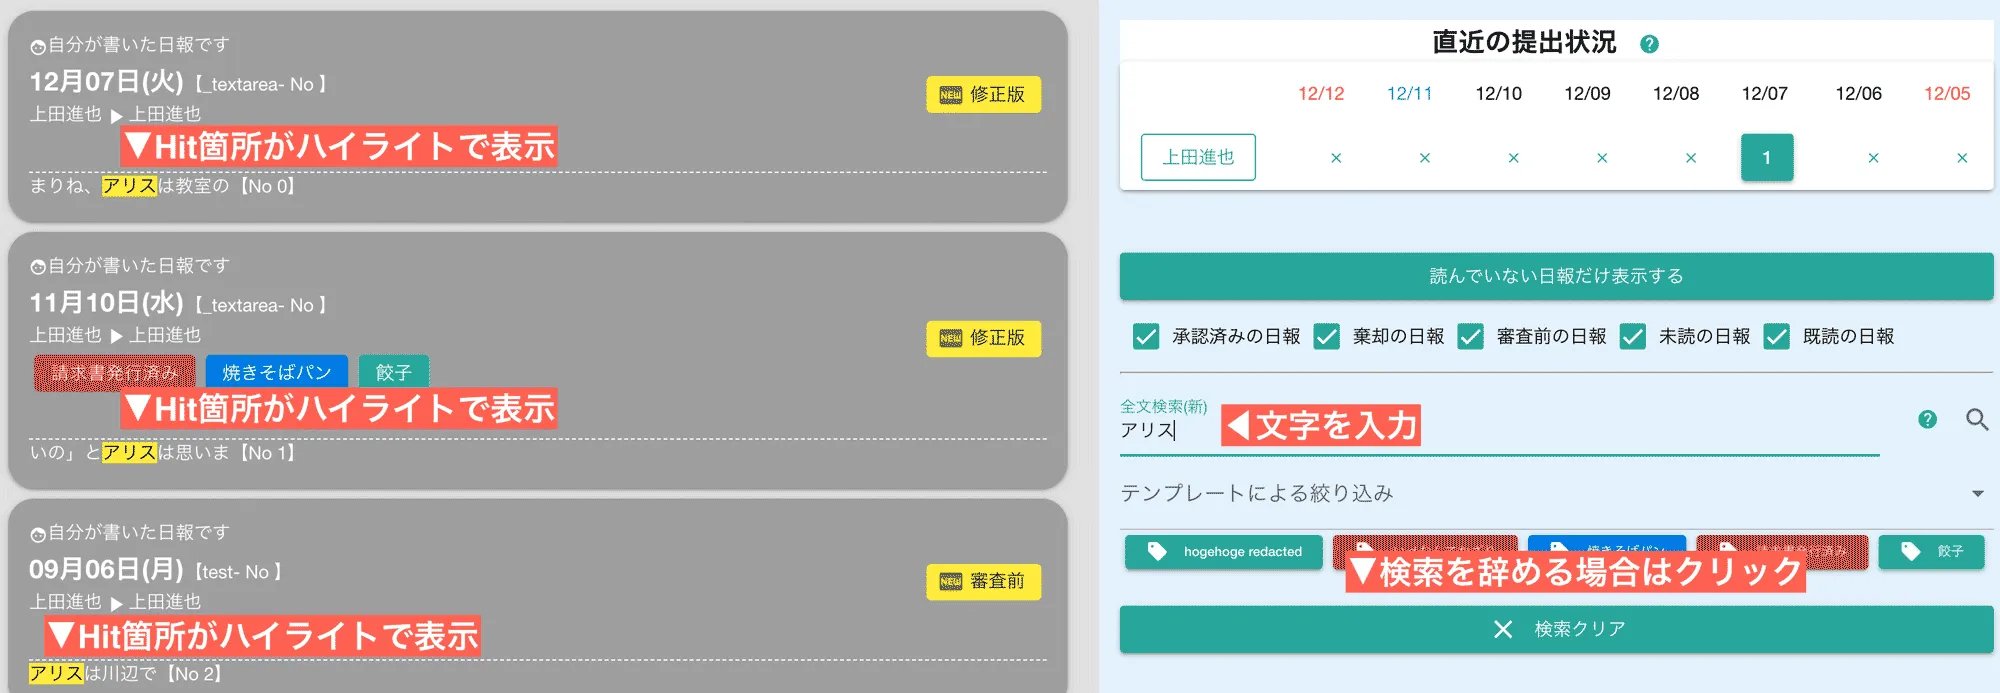Open the help icon beside 直近の提出状況
Screen dimensions: 2000x693
1650,44
